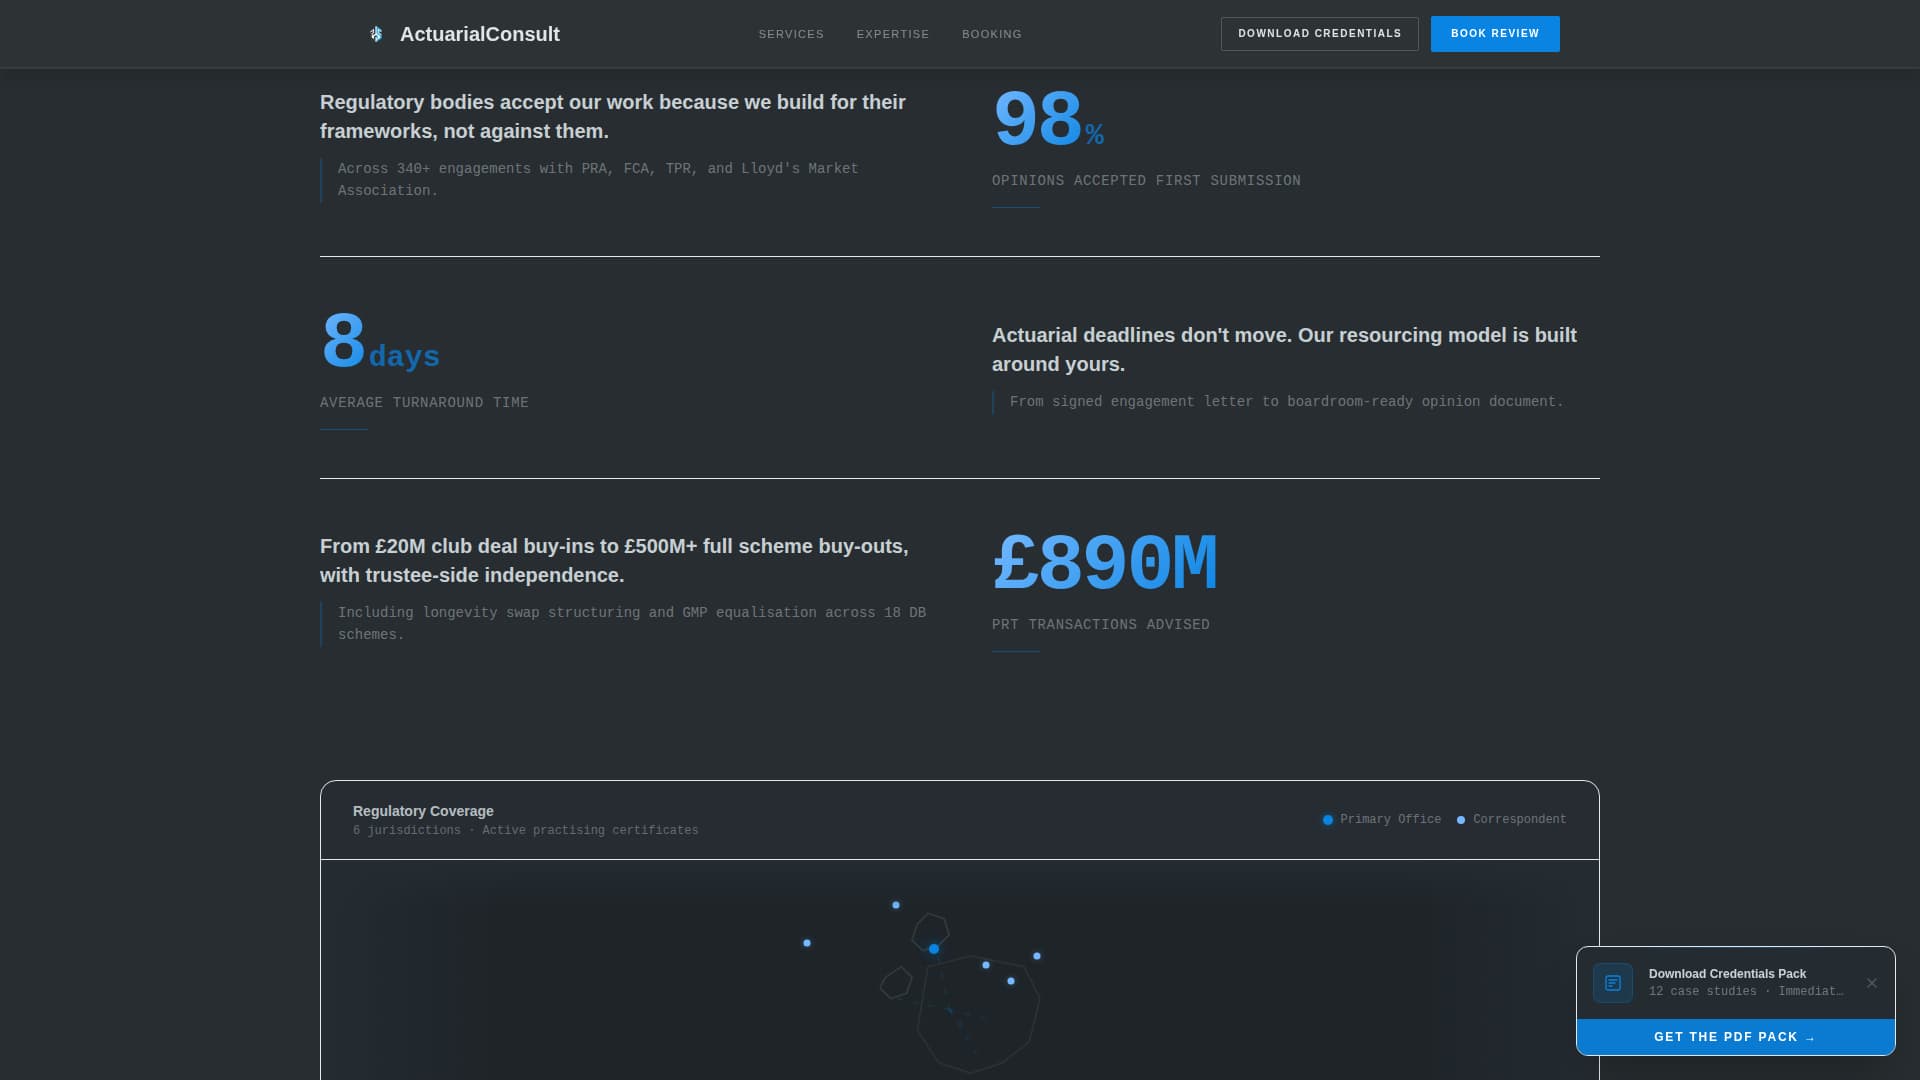Open the document icon in the credentials popup

click(1613, 983)
